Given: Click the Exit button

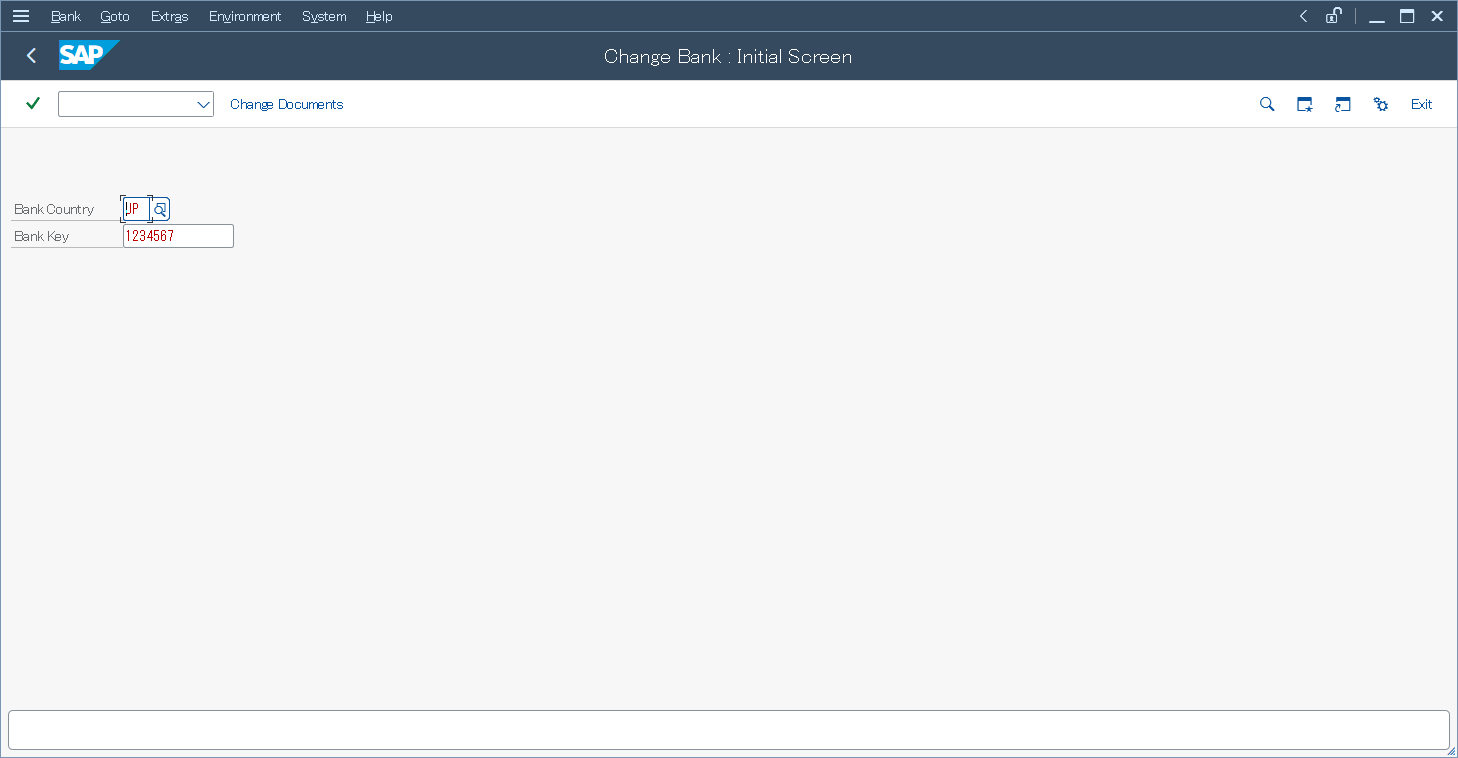Looking at the screenshot, I should pos(1421,104).
